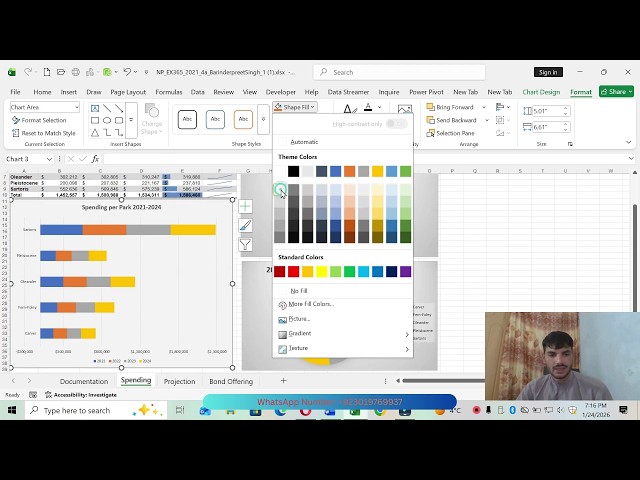Click the Chart Filters funnel button
Screen dimensions: 640x480
pos(245,244)
